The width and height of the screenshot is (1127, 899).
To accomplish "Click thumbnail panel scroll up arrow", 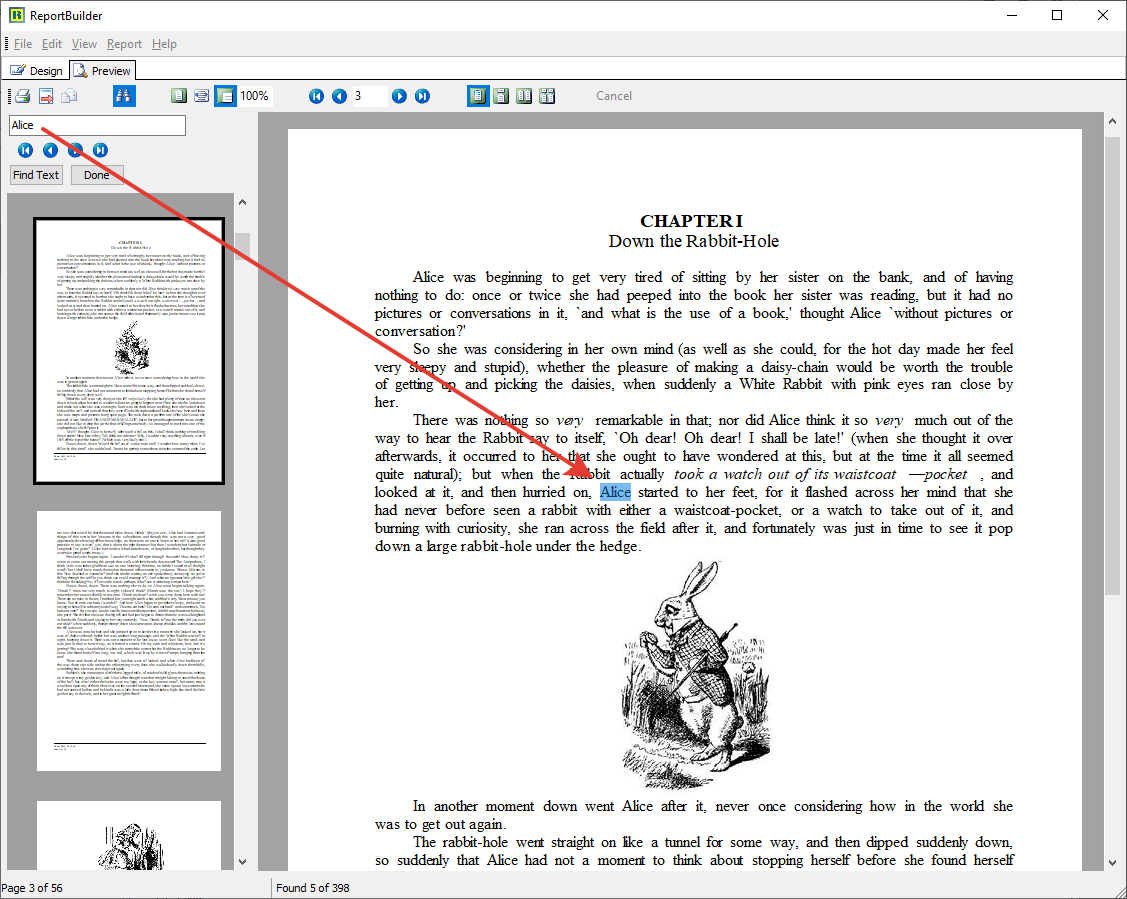I will pyautogui.click(x=242, y=202).
